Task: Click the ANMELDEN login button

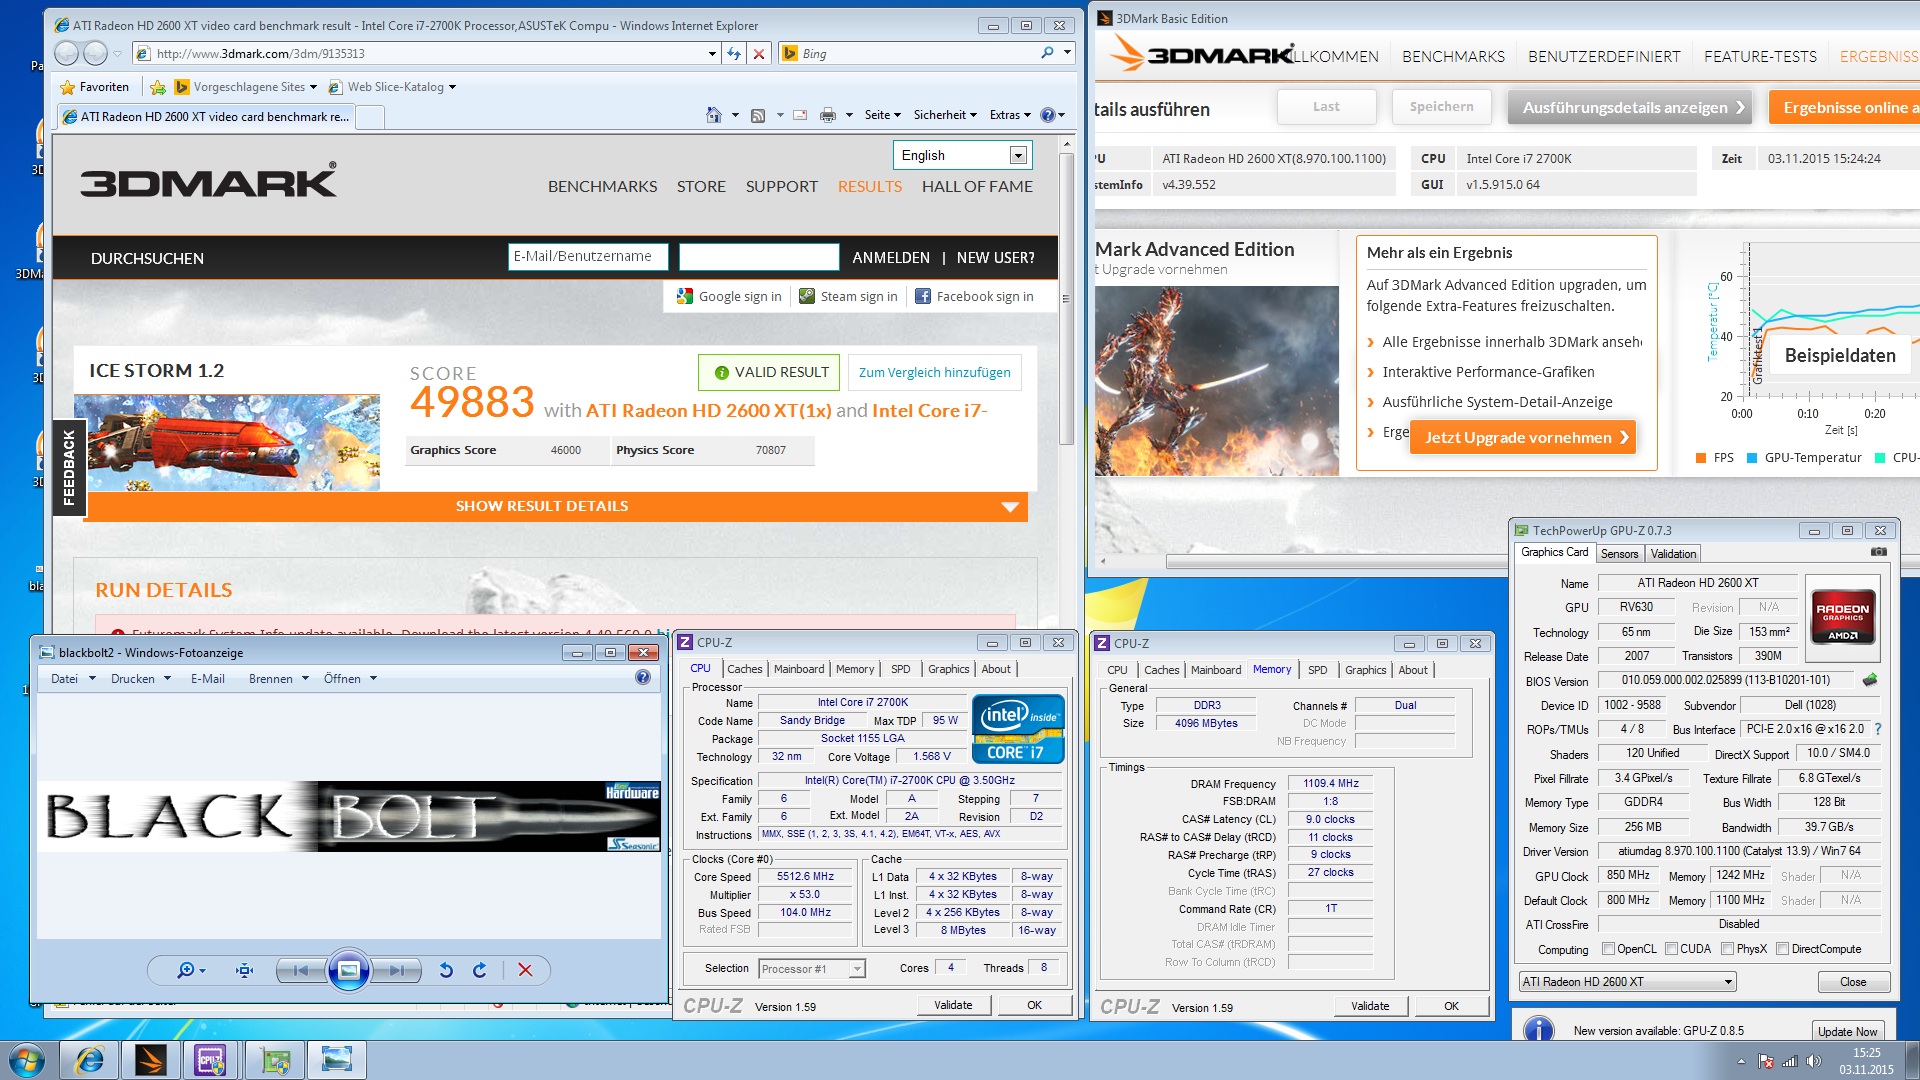Action: [891, 258]
